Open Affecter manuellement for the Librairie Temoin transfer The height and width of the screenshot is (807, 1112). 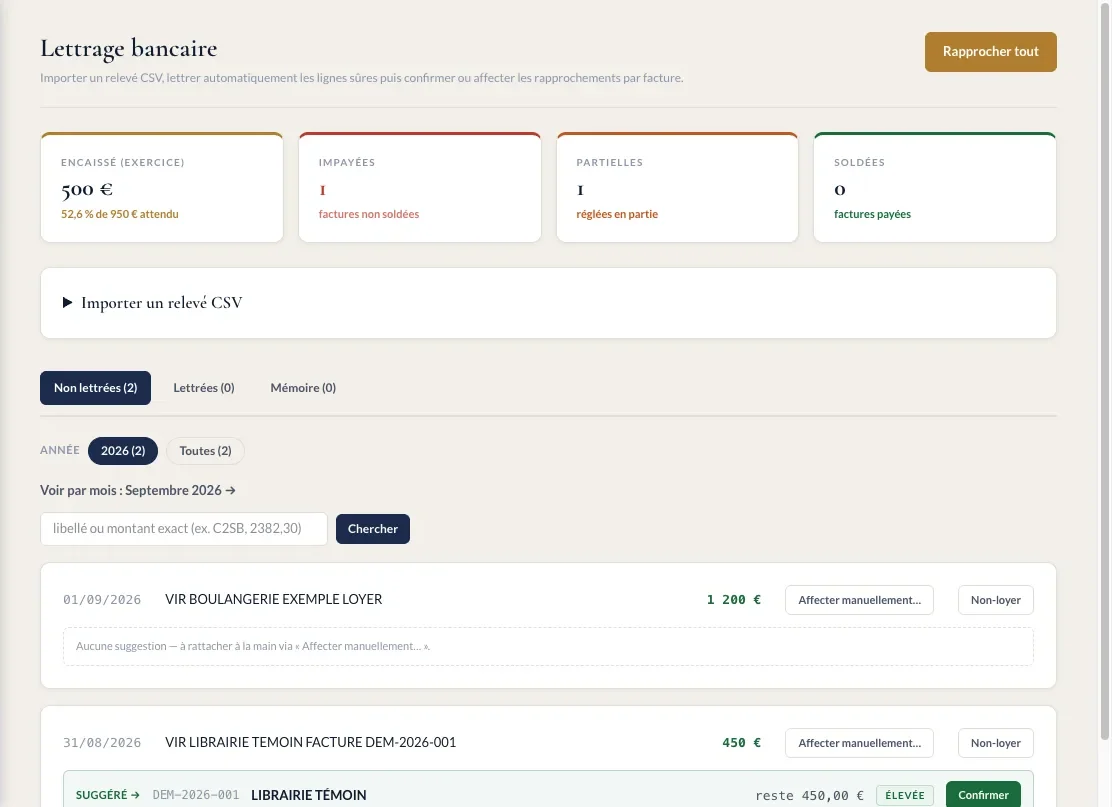(859, 743)
